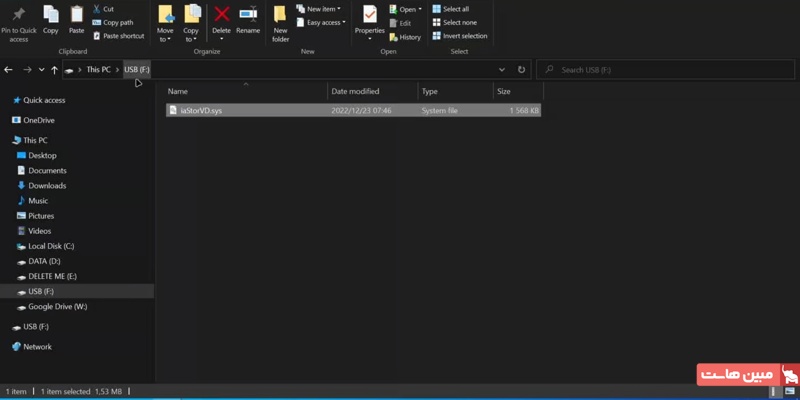Open the Copy to menu
Viewport: 800px width, 400px height.
191,23
